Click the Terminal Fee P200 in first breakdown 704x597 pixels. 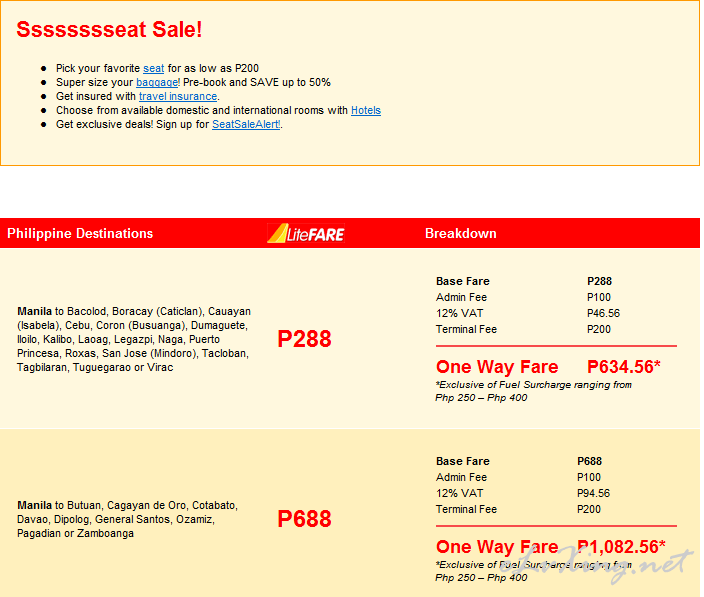[599, 329]
